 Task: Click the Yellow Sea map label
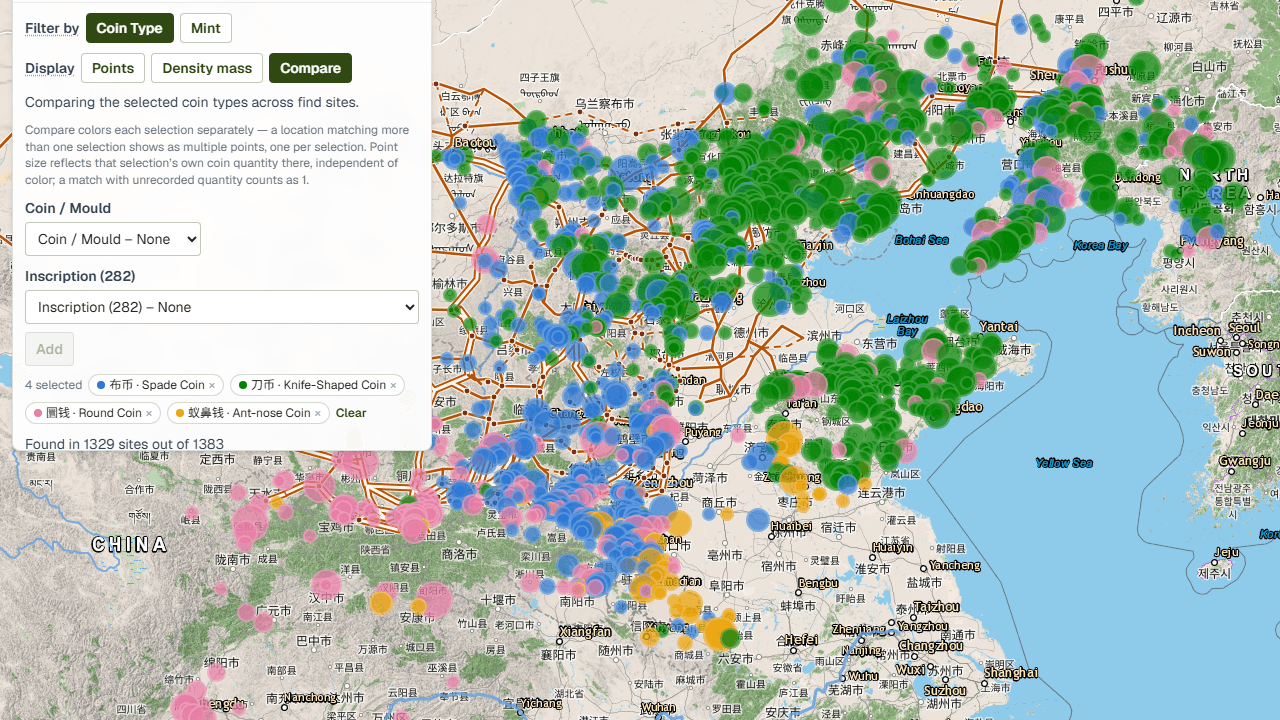point(1064,463)
